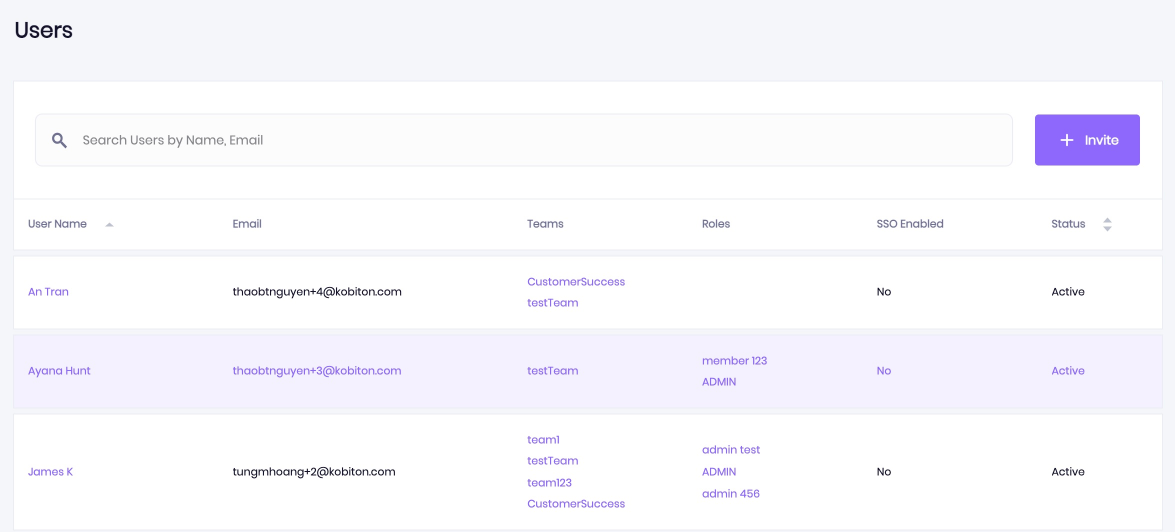Click Active status in Ayana Hunt row
1175x532 pixels.
pyautogui.click(x=1068, y=370)
